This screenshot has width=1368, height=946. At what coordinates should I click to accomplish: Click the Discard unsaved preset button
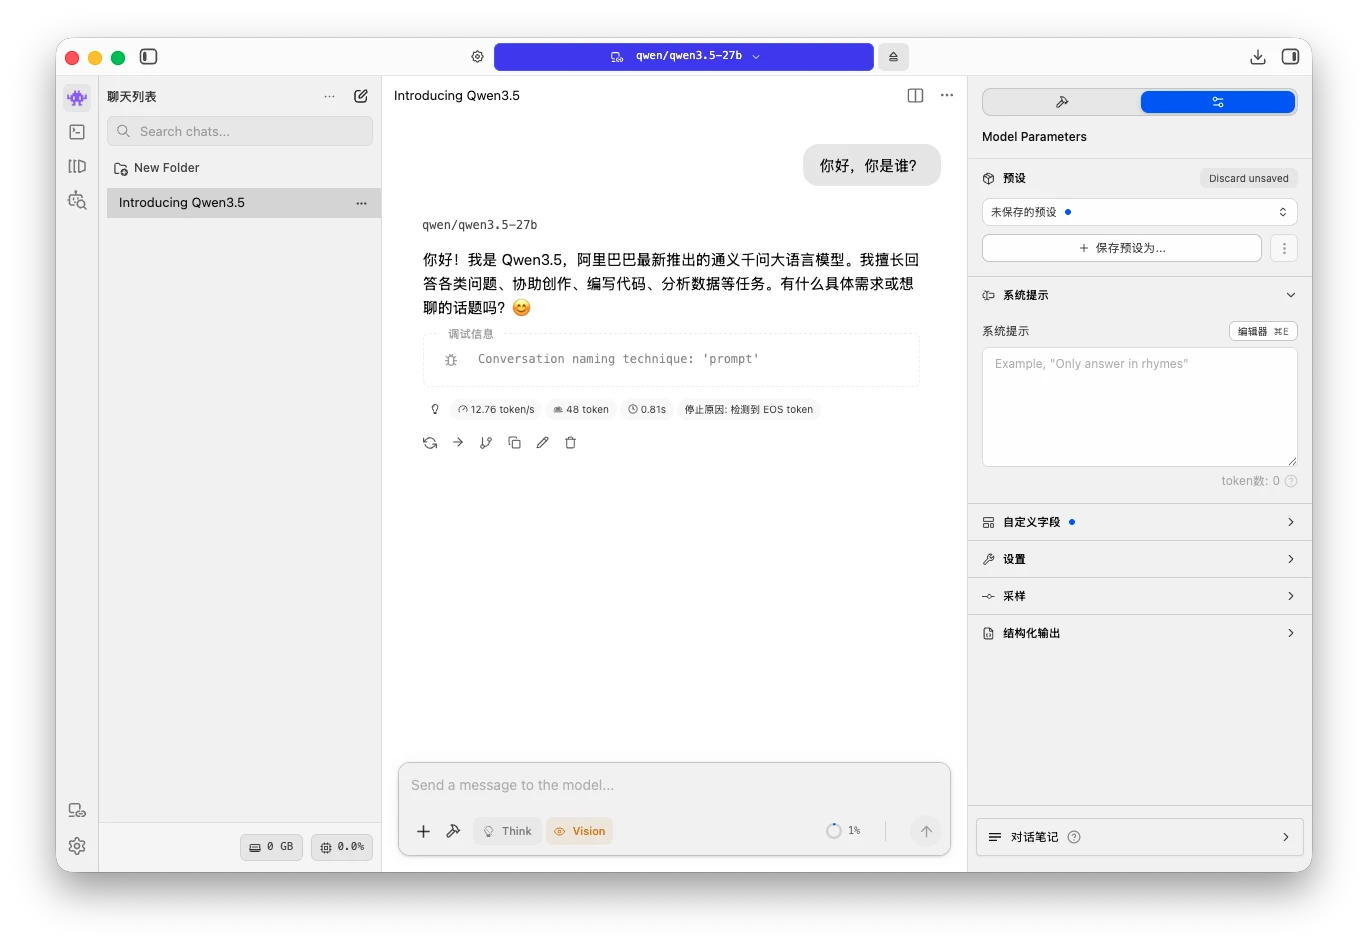coord(1248,178)
